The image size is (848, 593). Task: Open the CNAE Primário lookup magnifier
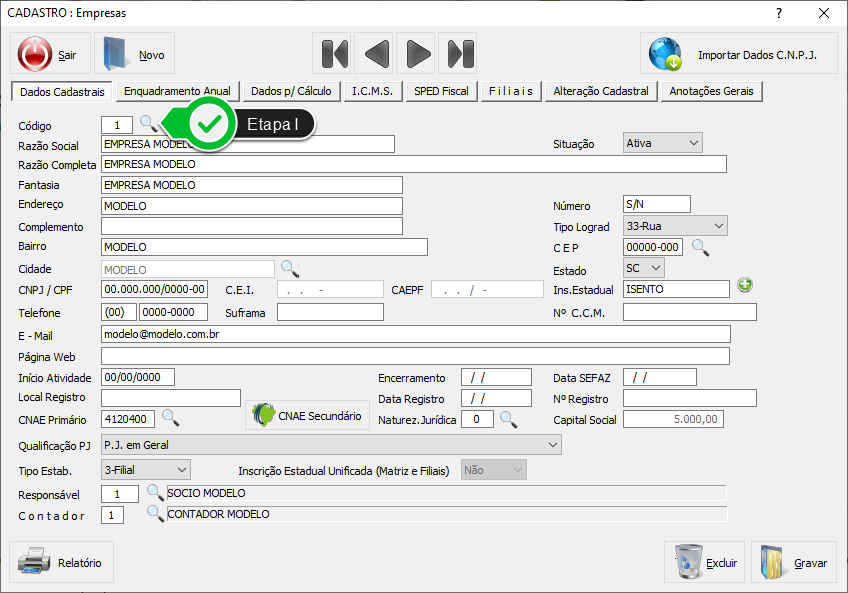pyautogui.click(x=170, y=417)
